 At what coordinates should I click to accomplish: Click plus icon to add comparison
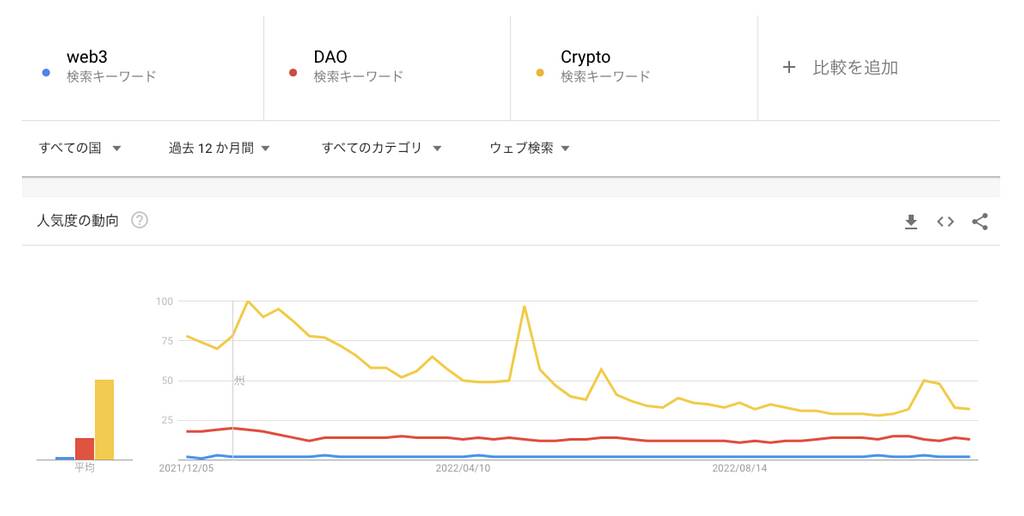789,67
